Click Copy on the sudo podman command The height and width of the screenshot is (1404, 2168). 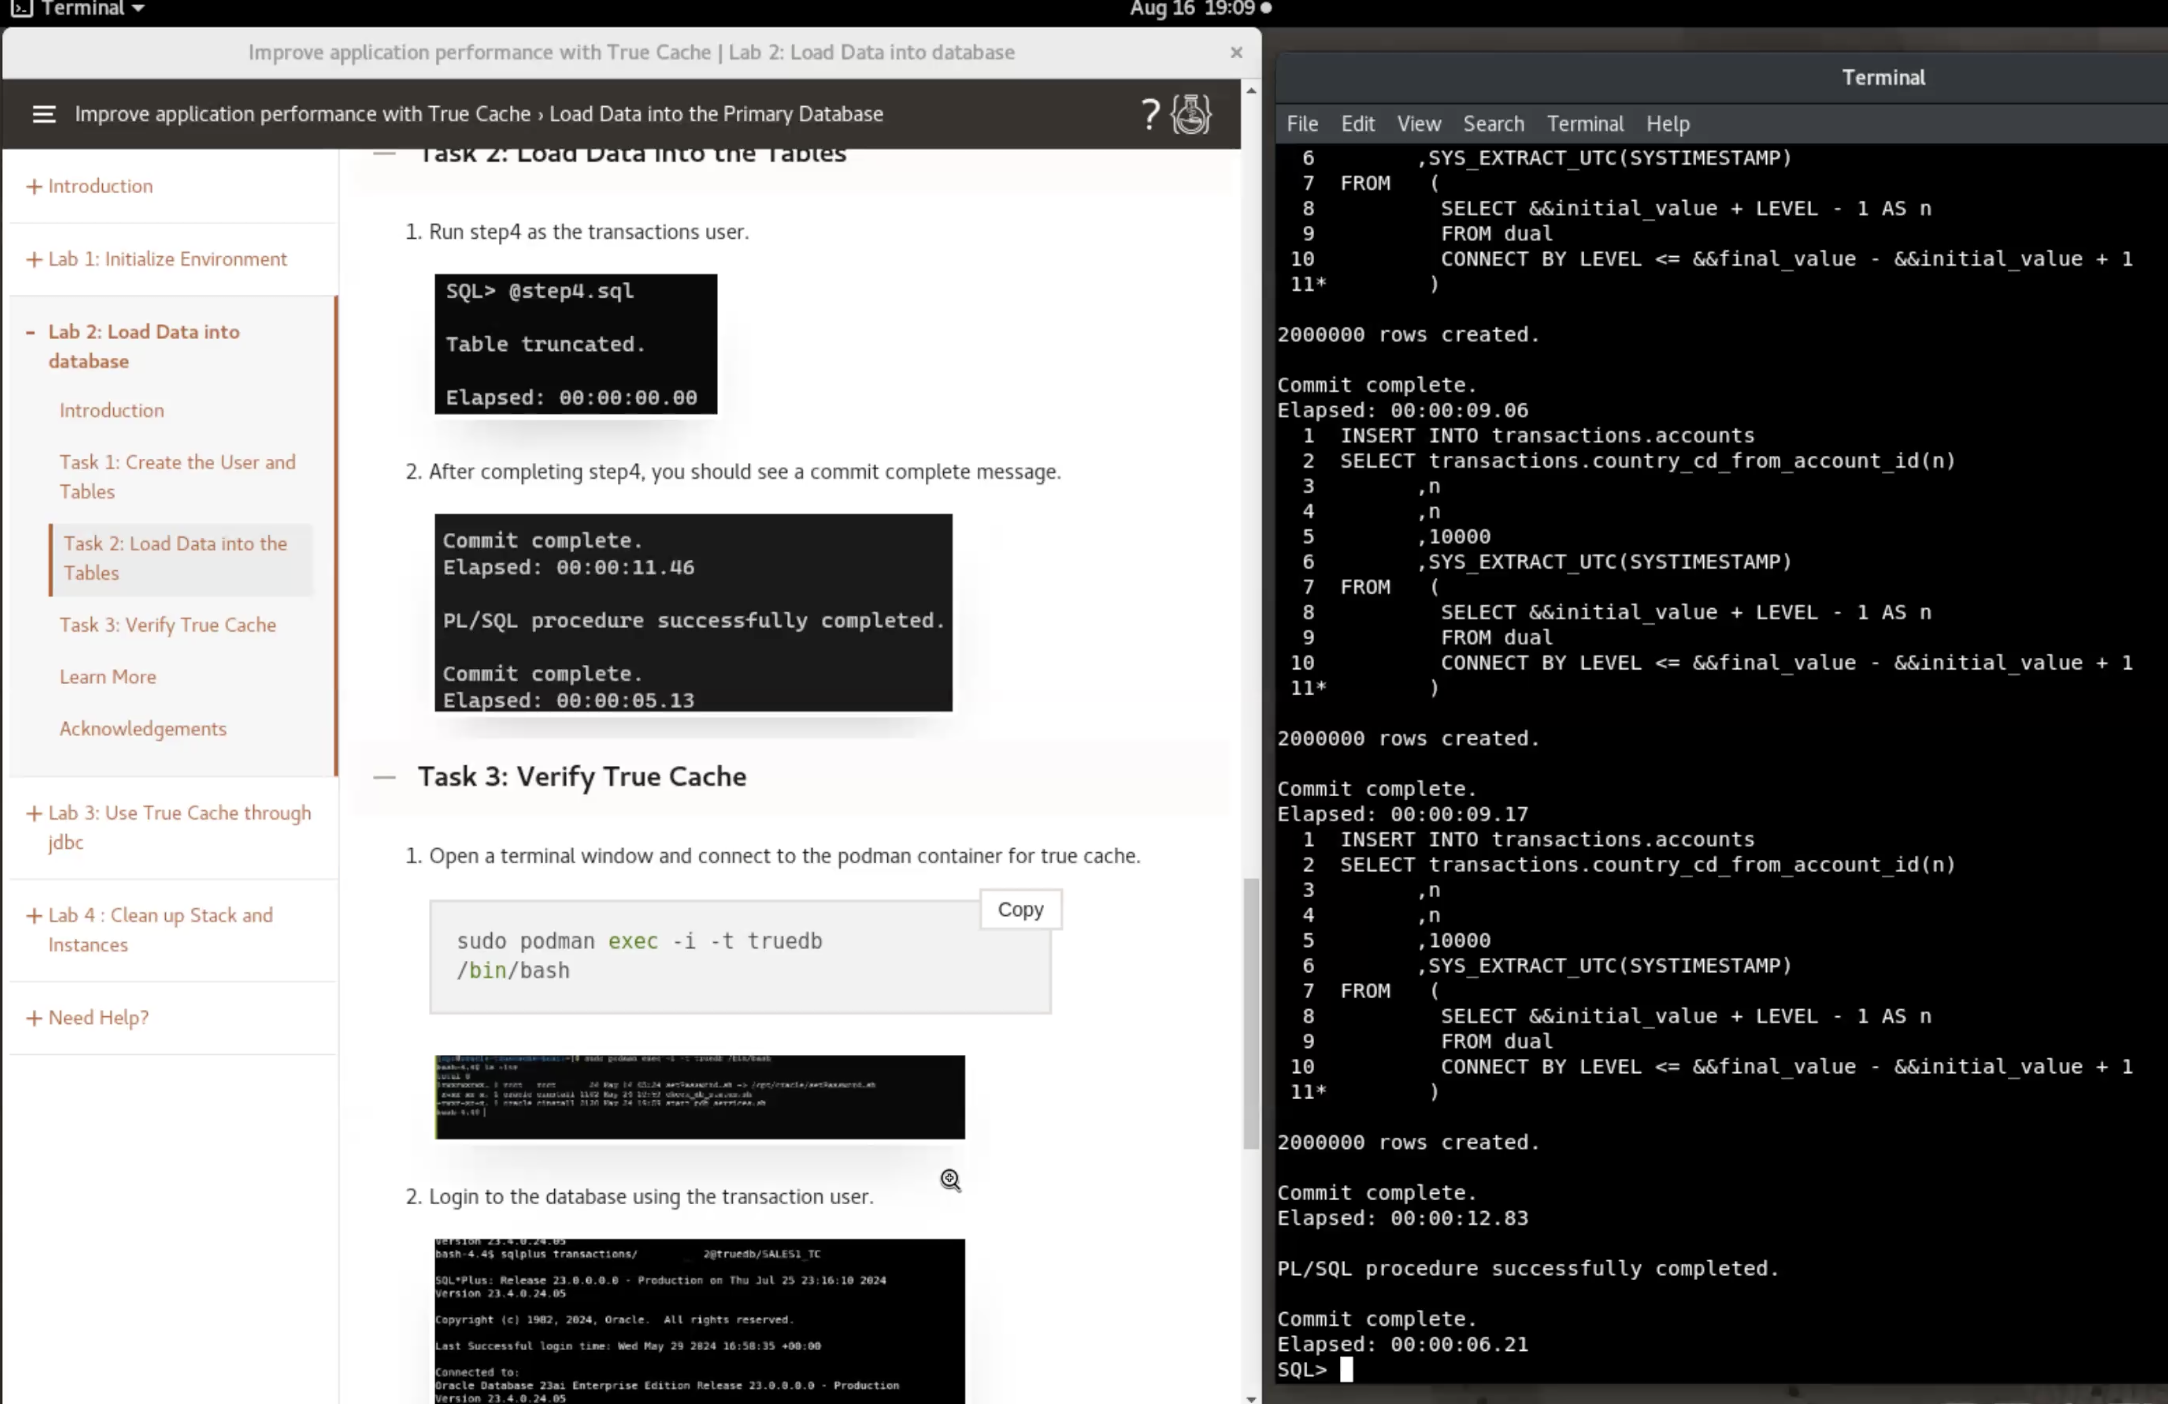coord(1019,909)
